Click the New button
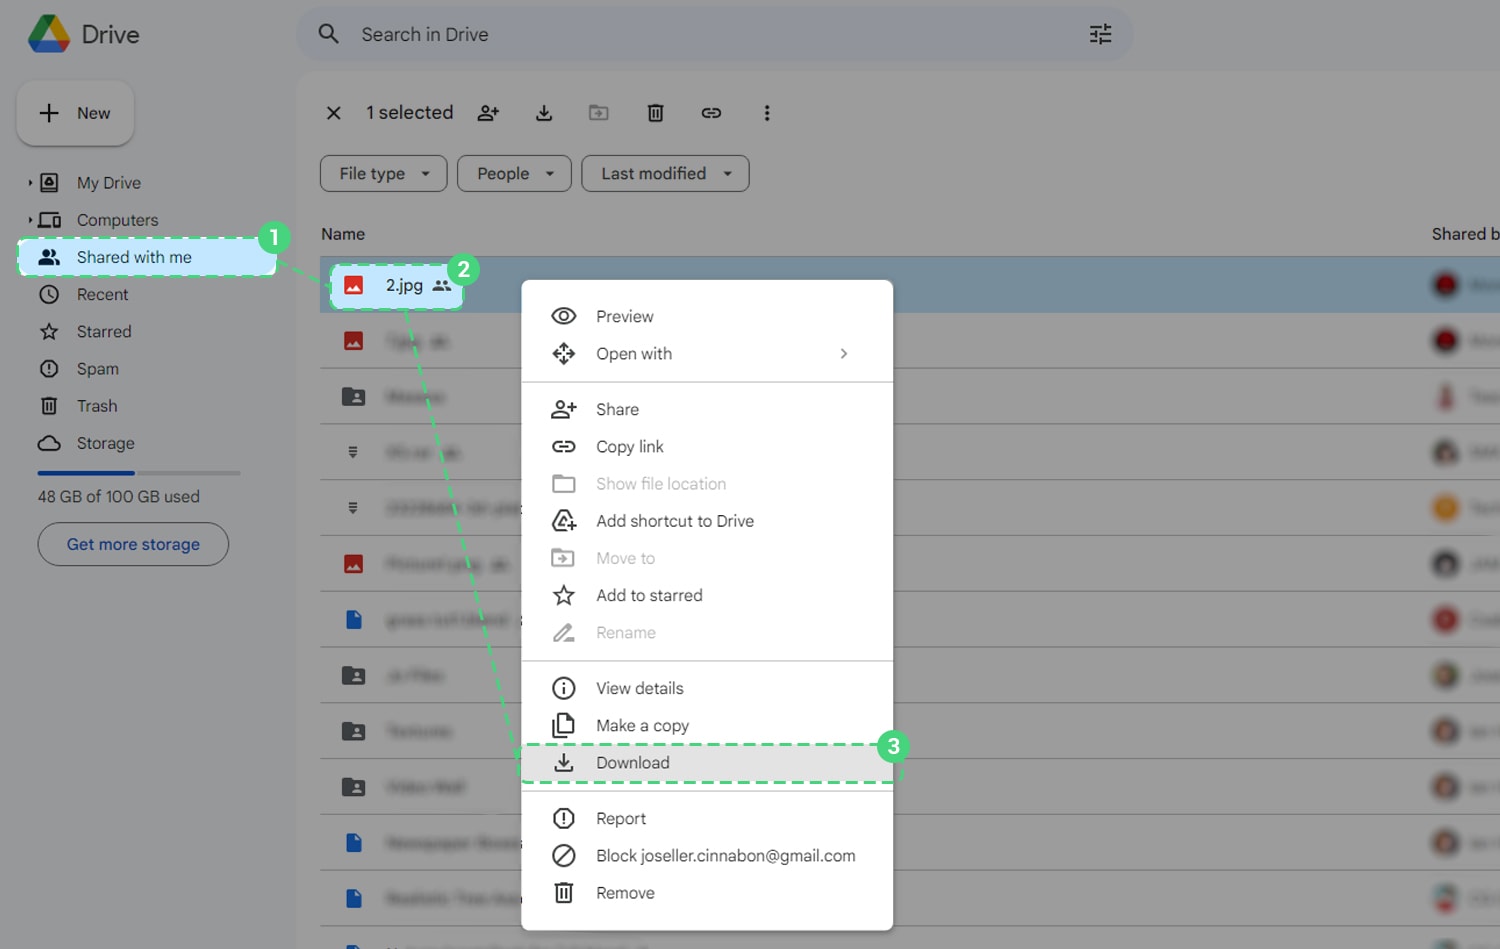 coord(75,113)
